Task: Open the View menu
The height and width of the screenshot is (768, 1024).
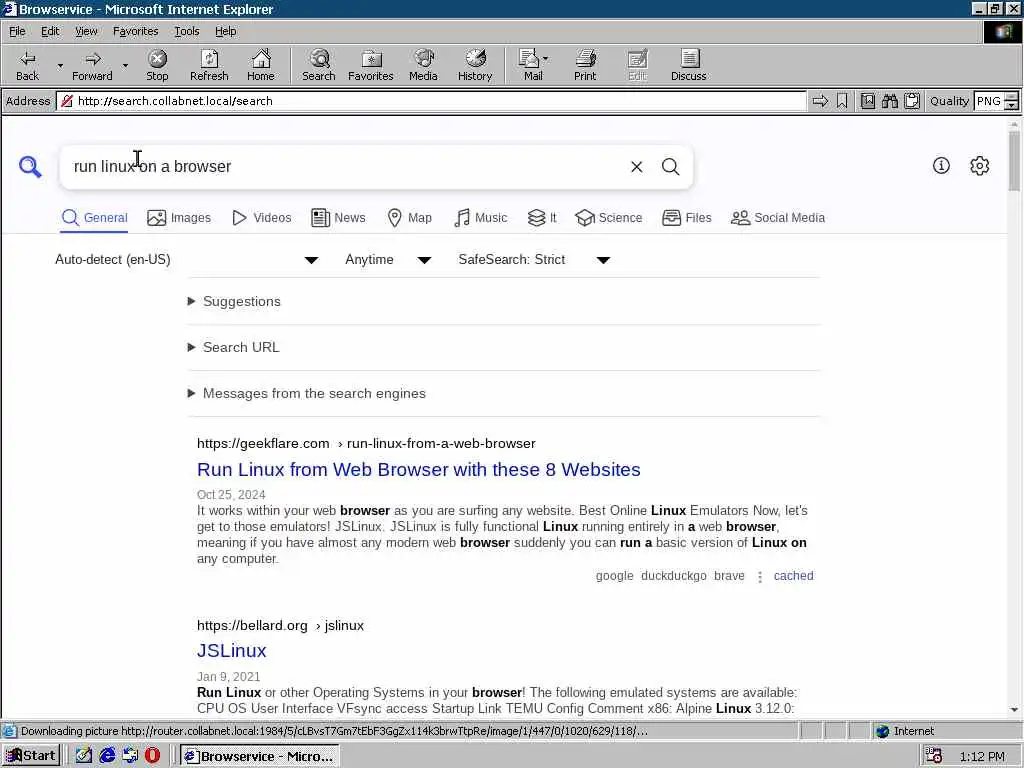Action: pyautogui.click(x=86, y=31)
